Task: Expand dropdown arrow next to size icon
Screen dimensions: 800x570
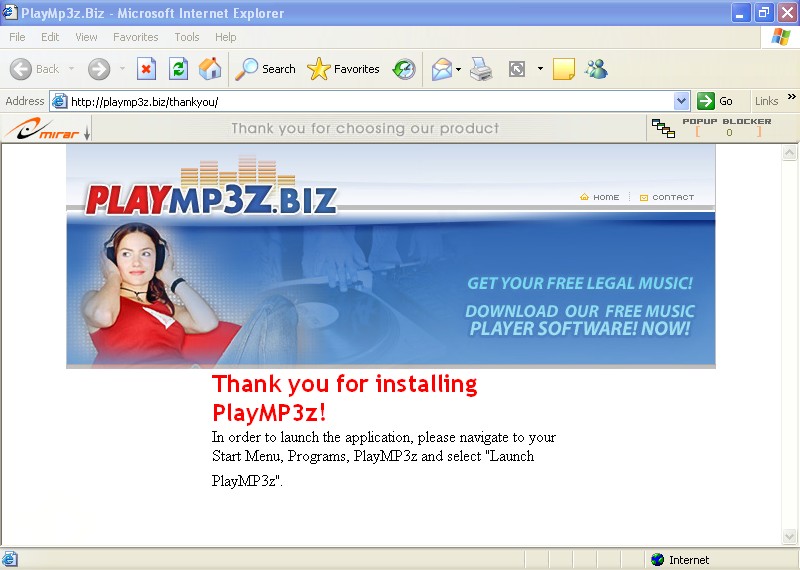Action: click(540, 68)
